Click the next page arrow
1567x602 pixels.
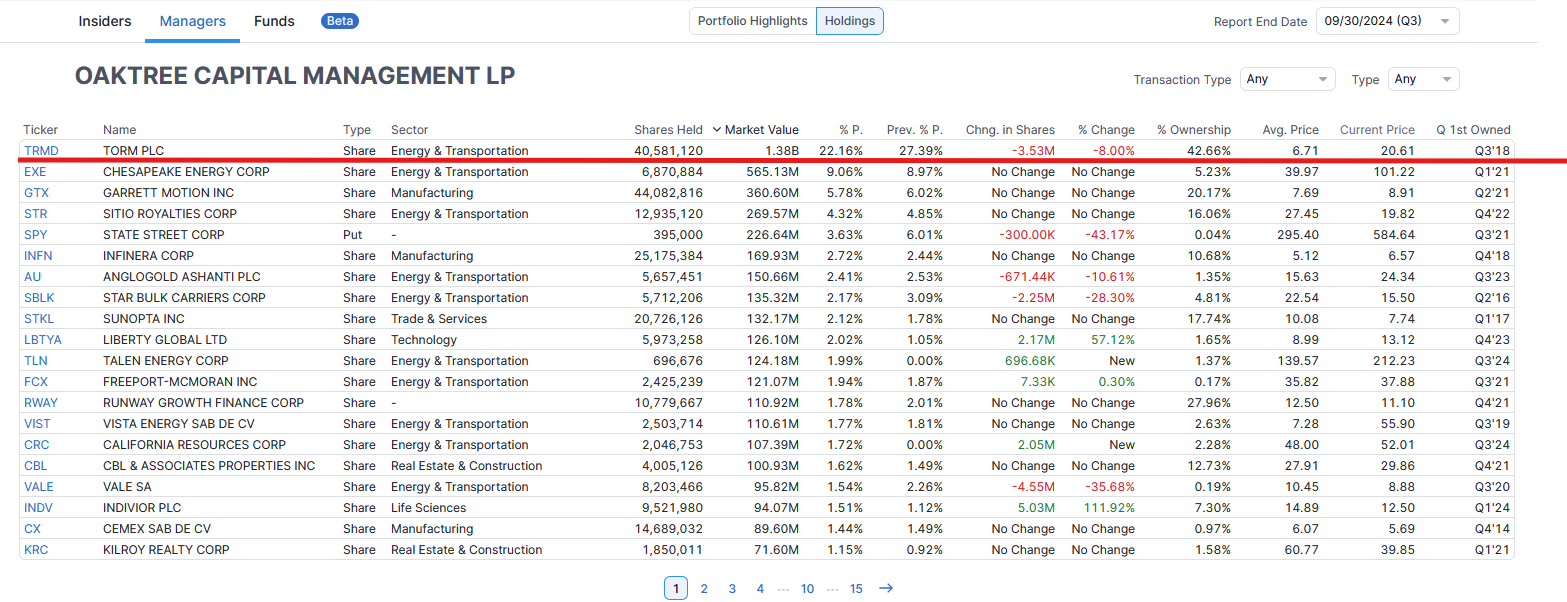(x=885, y=589)
